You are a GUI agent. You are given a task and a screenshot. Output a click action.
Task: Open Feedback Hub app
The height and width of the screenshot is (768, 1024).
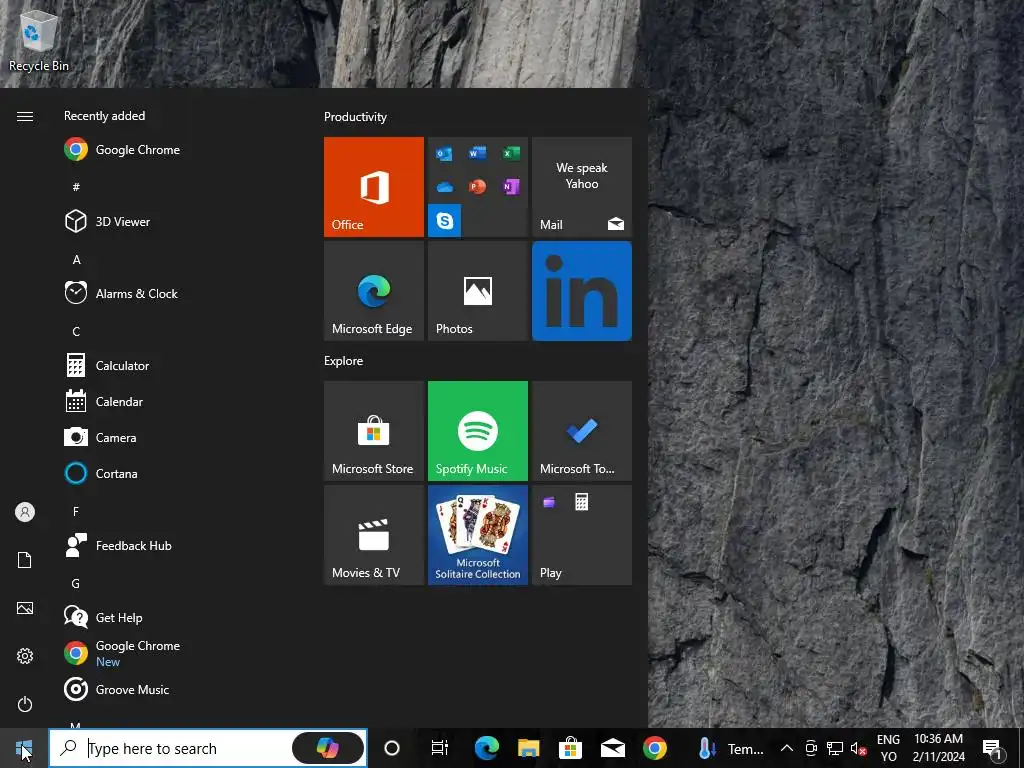click(x=118, y=545)
